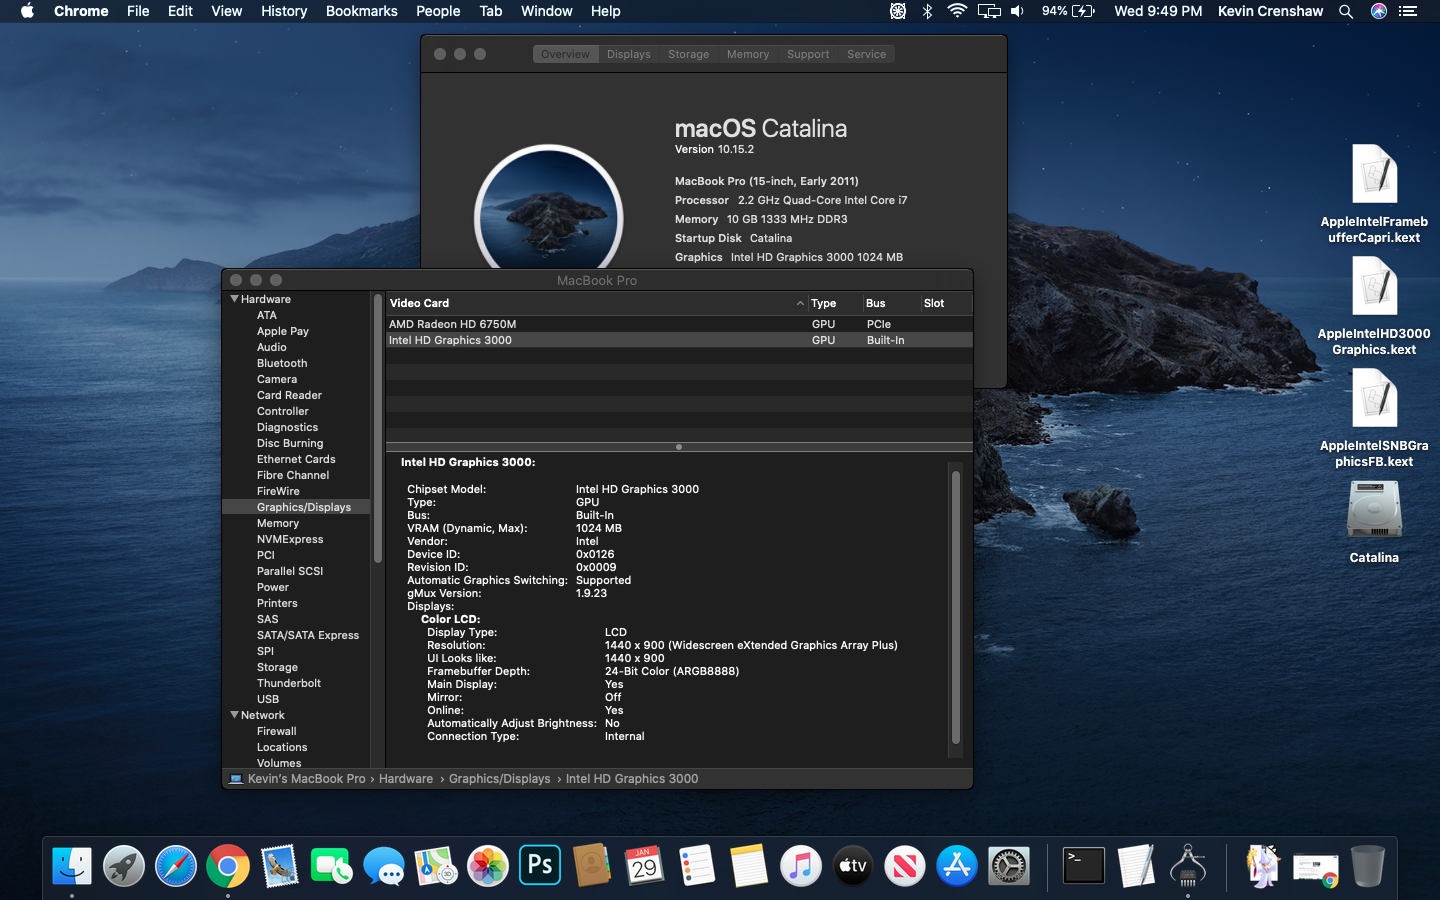Collapse the Network tree section
The image size is (1440, 900).
(x=235, y=715)
